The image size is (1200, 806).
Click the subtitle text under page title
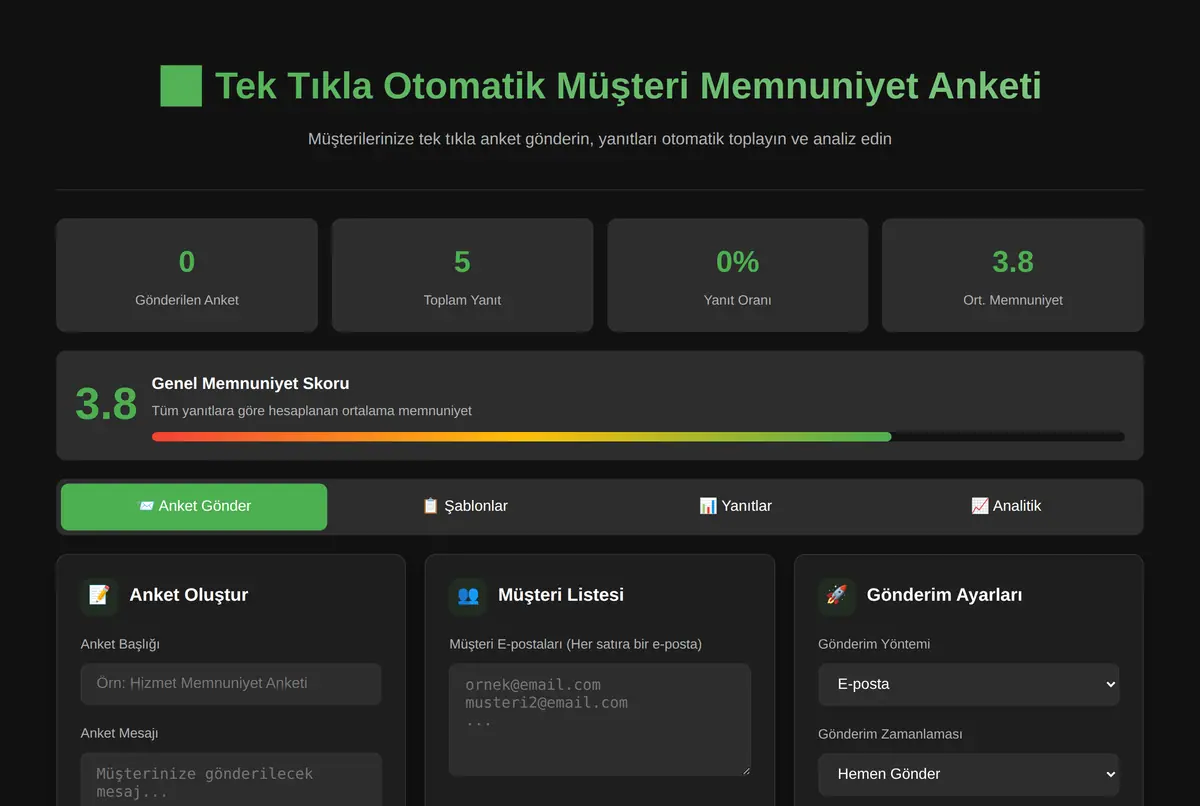click(x=600, y=139)
